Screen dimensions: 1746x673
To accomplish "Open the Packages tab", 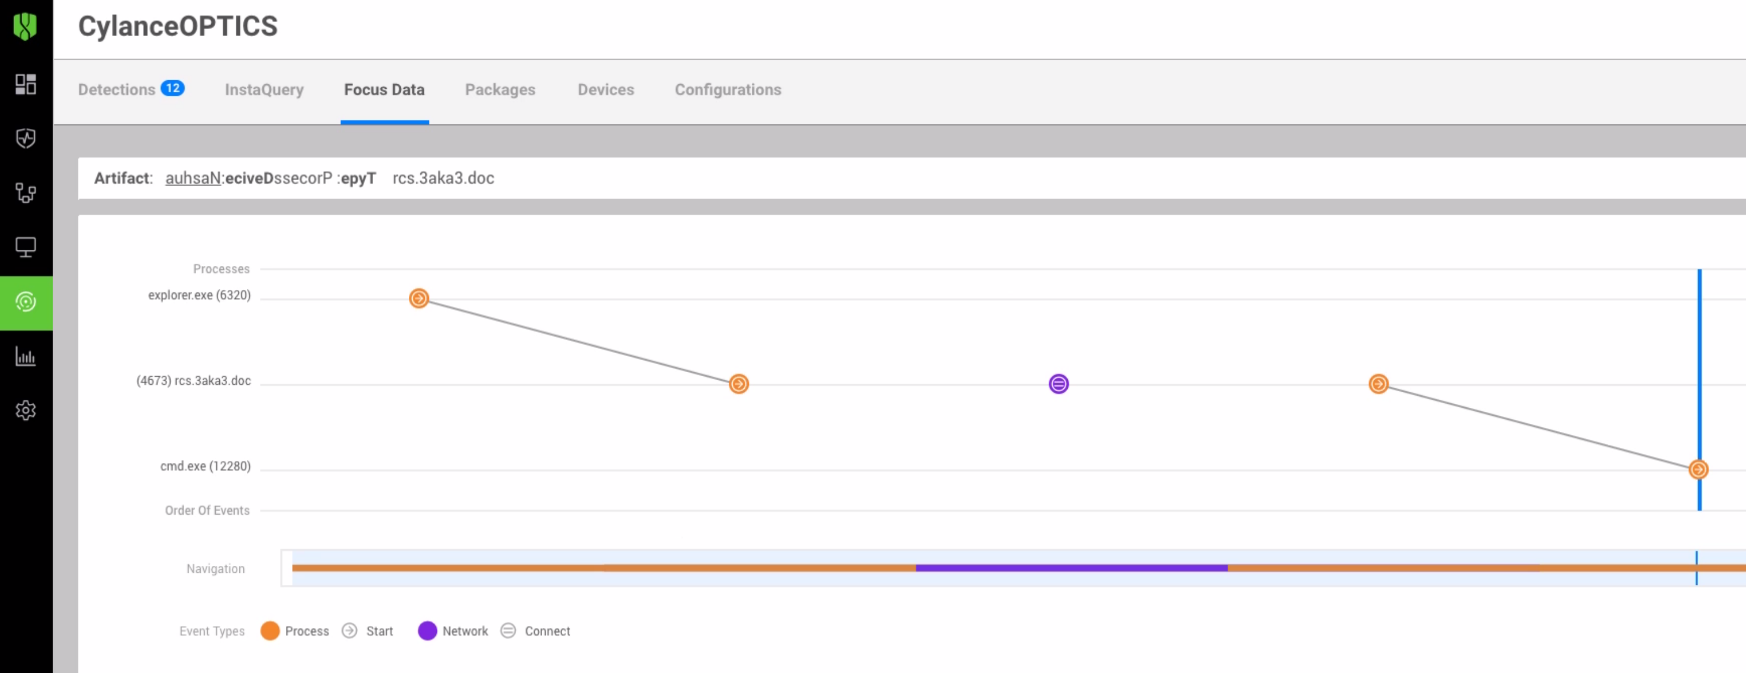I will (x=500, y=89).
